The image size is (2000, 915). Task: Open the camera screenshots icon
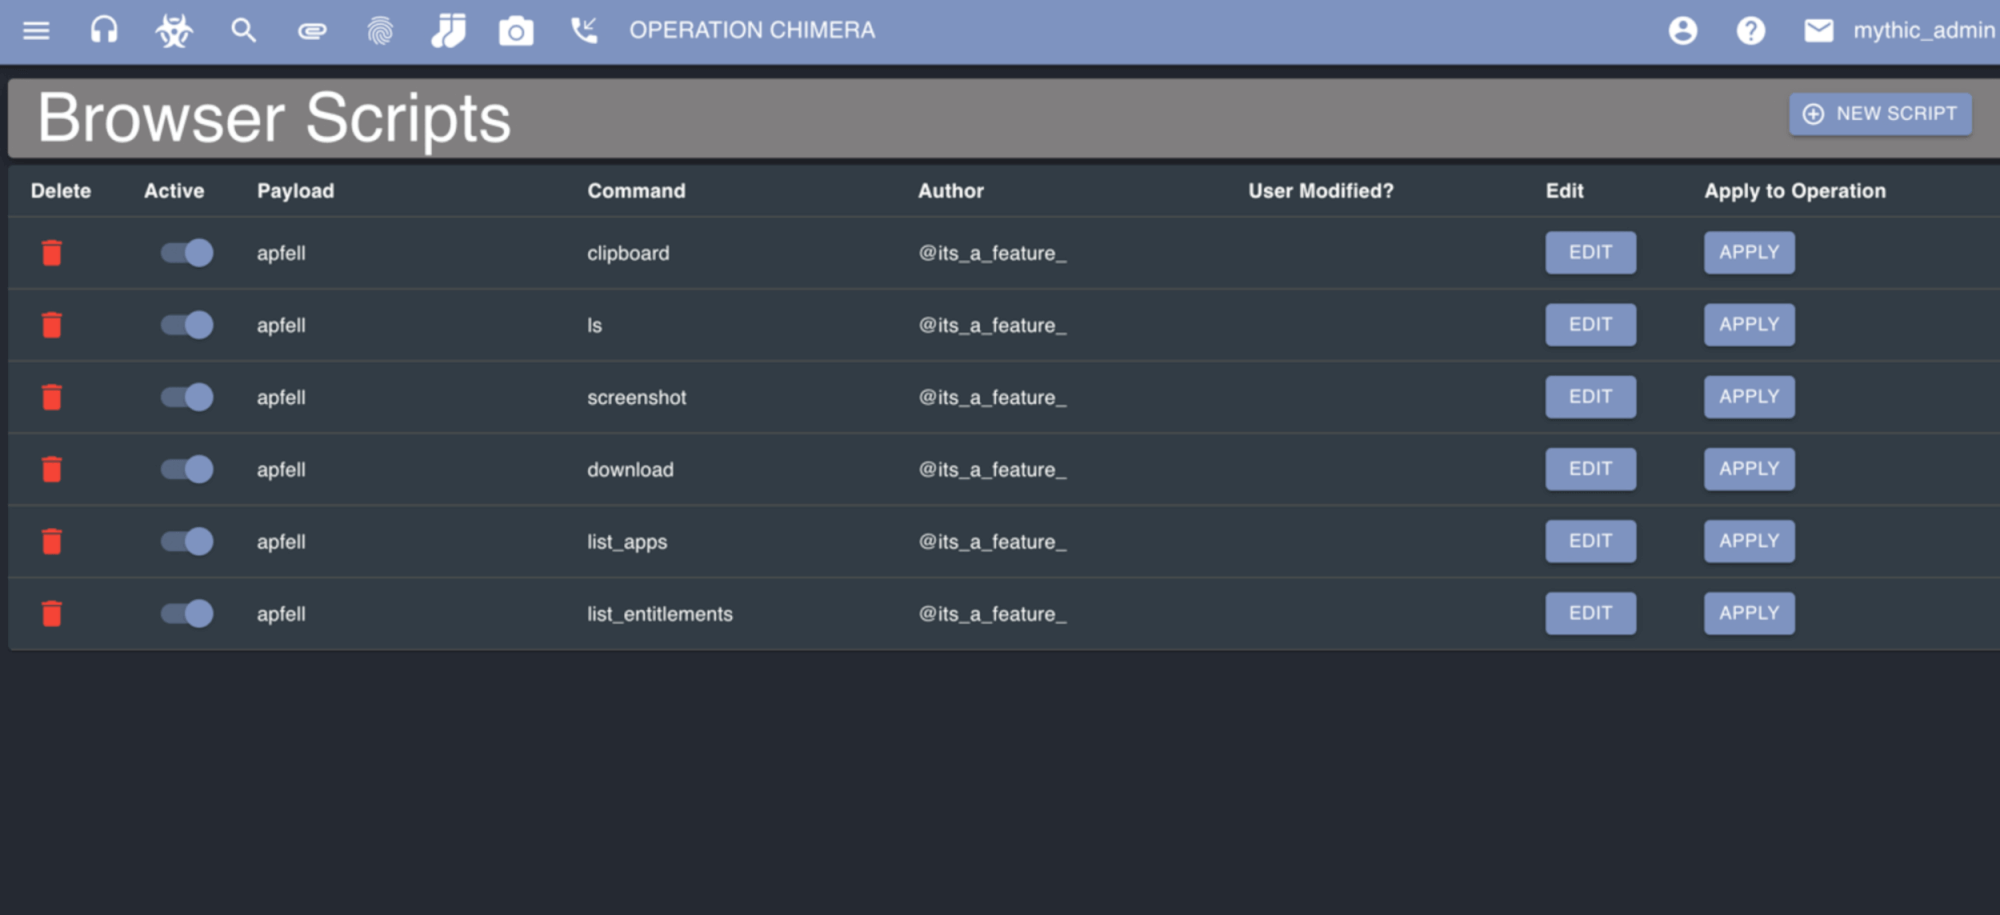click(x=516, y=31)
